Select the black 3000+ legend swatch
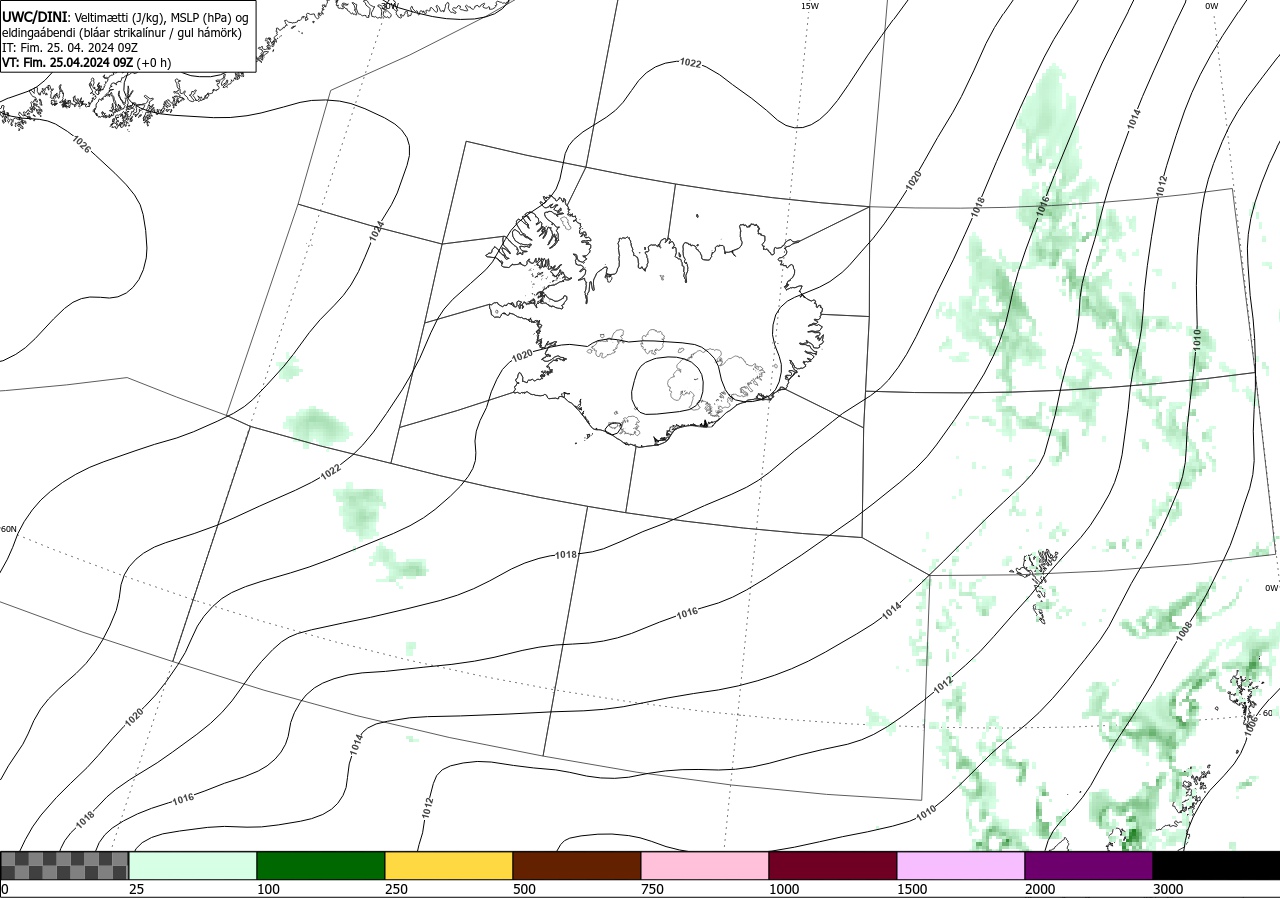The image size is (1280, 898). coord(1216,865)
